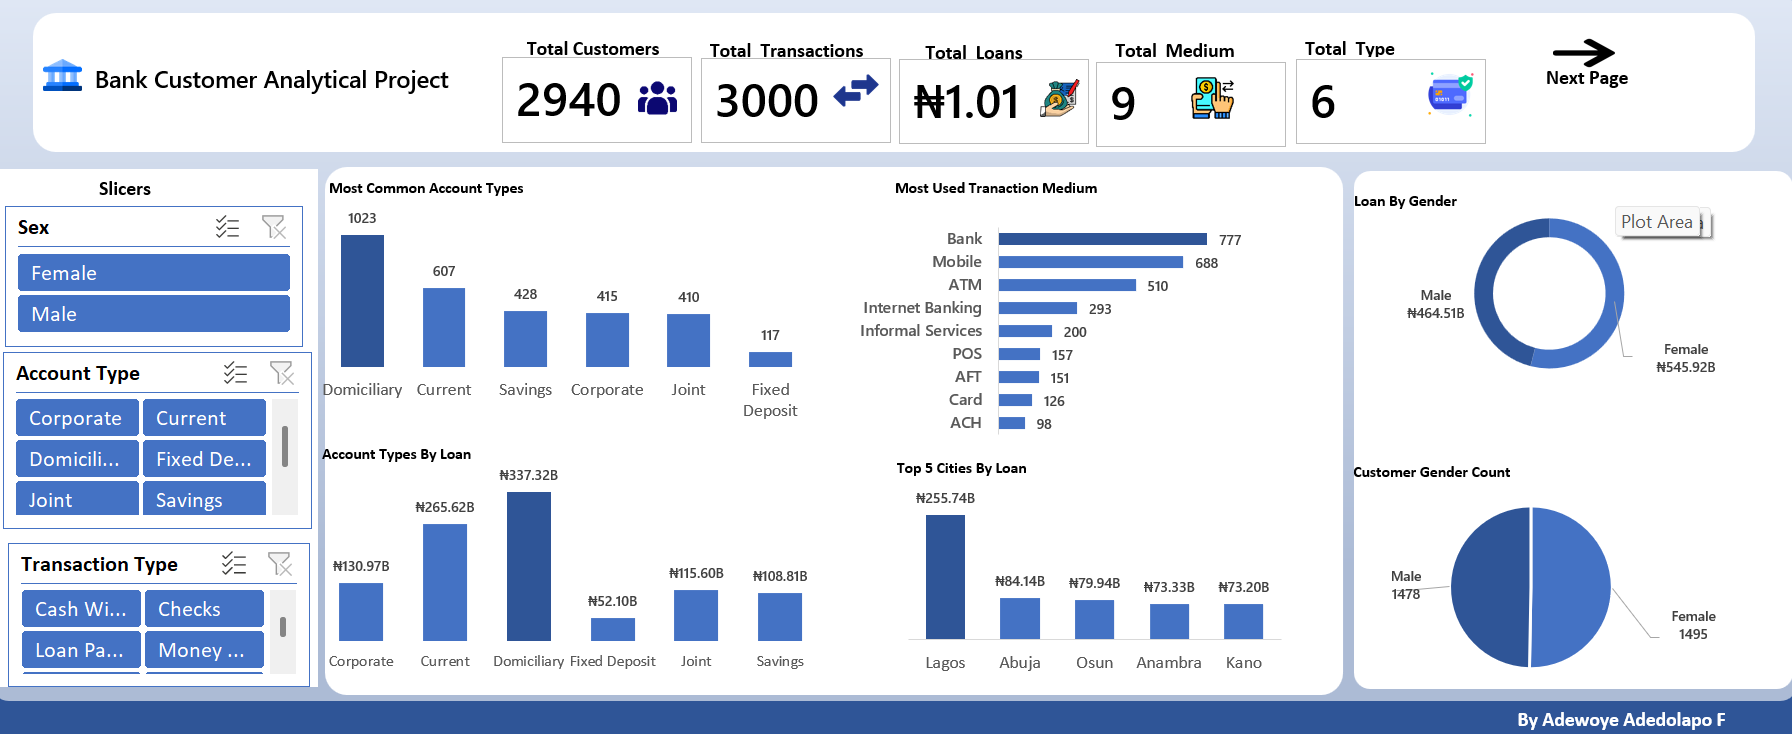Click the Domiciliary bar showing 1023
Screen dimensions: 1792x734
coord(362,301)
